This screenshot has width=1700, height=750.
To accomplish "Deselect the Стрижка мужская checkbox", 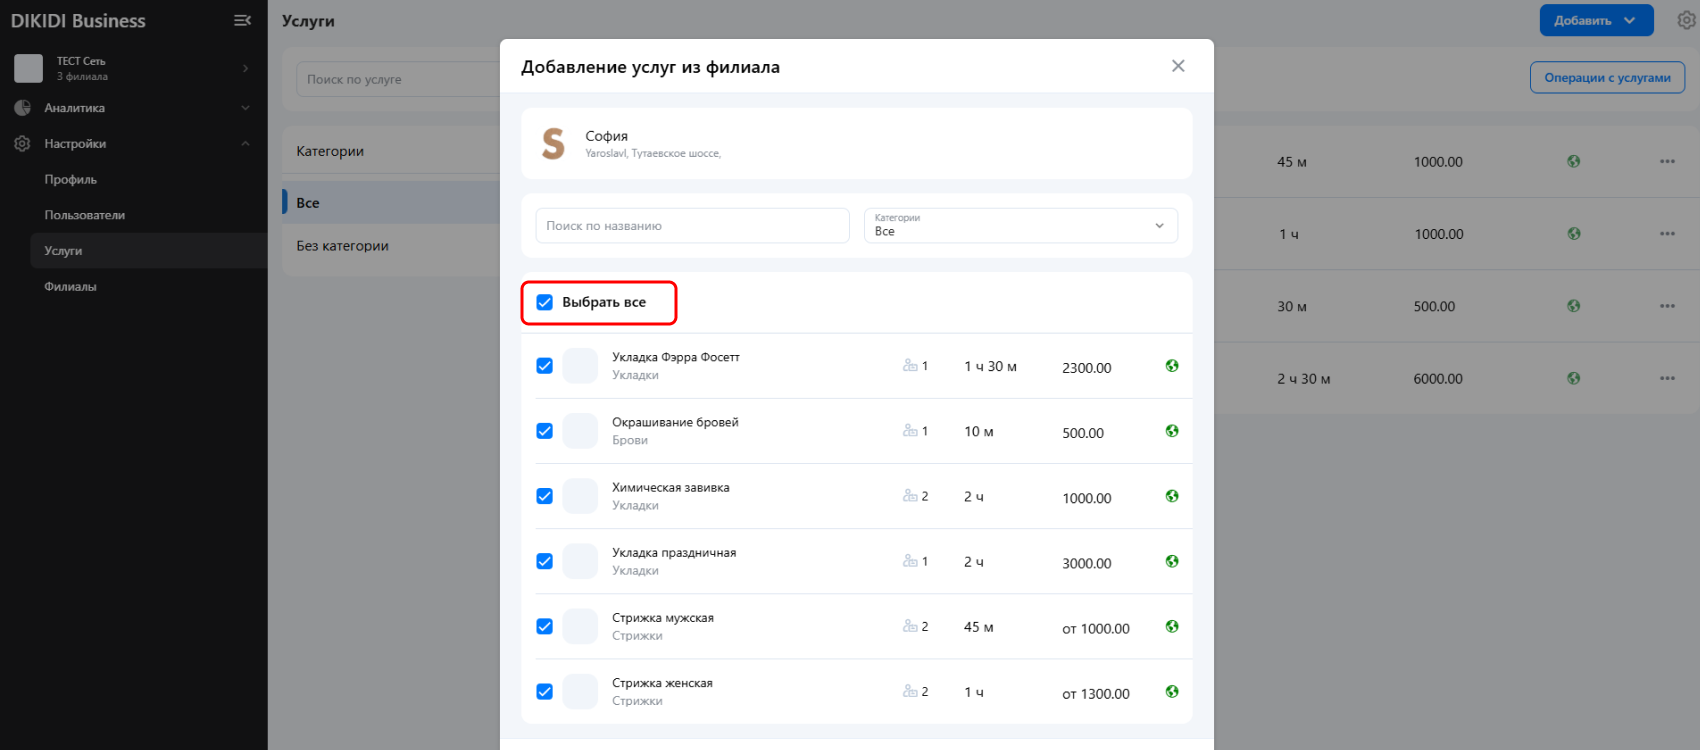I will pos(545,626).
